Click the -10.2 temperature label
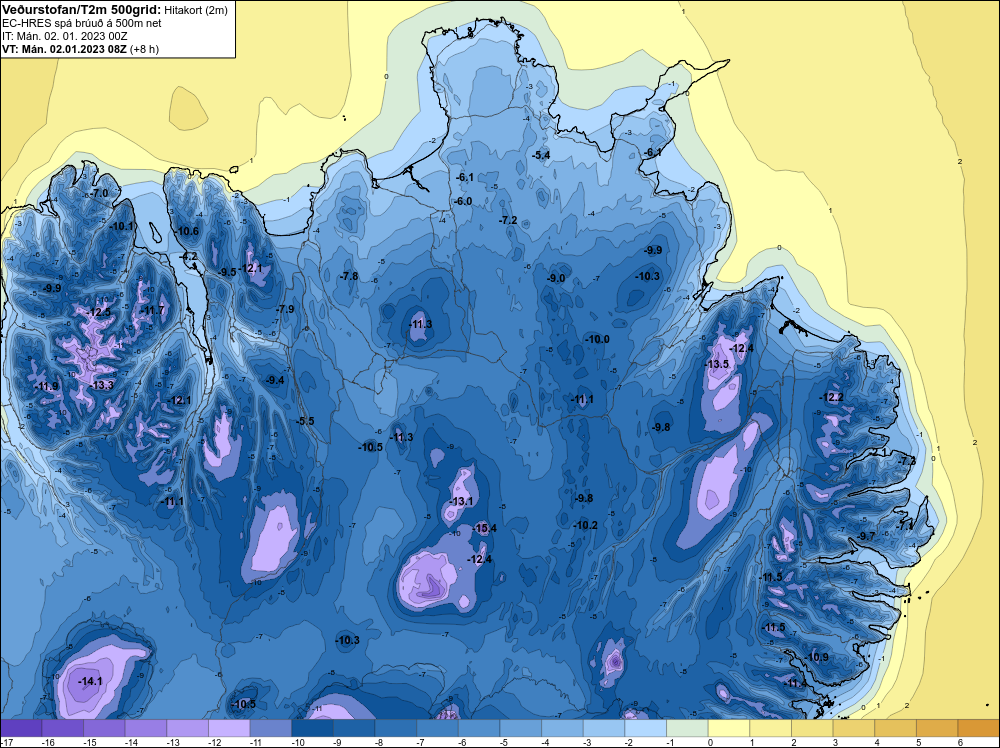This screenshot has height=748, width=1000. [585, 525]
